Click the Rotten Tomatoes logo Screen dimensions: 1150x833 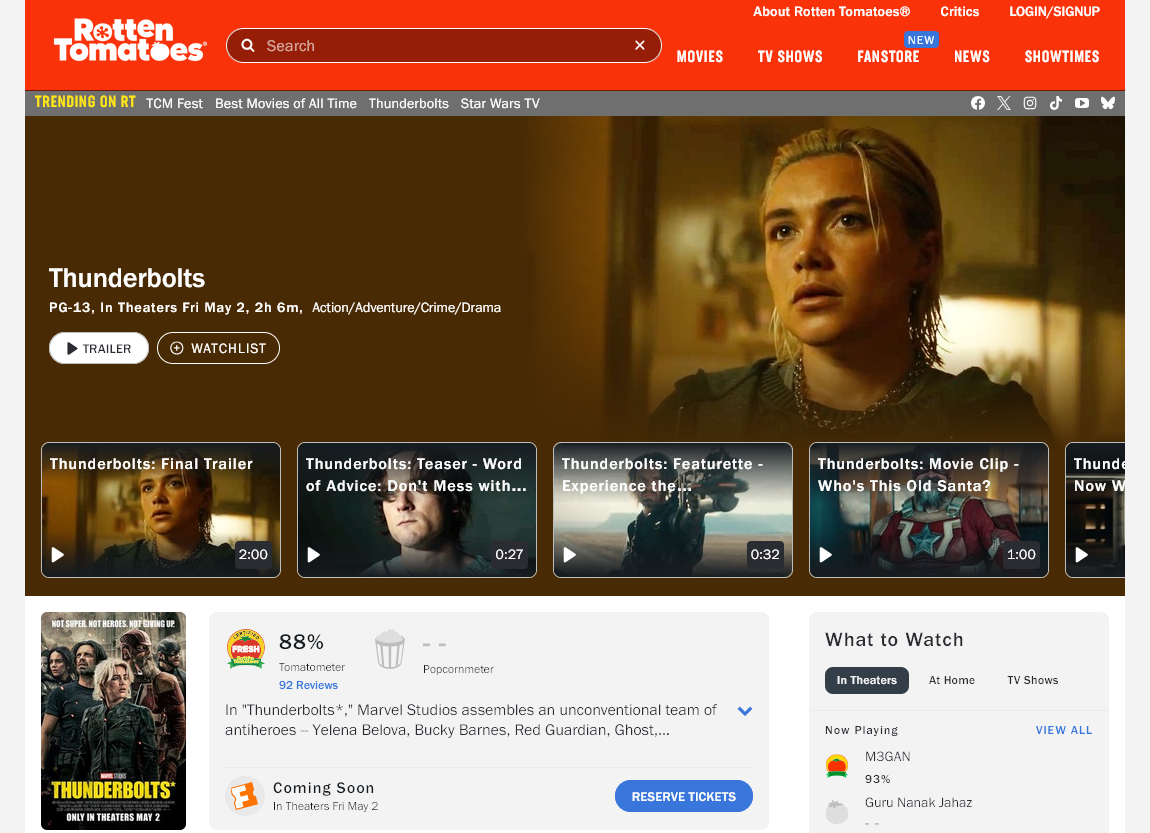tap(130, 42)
